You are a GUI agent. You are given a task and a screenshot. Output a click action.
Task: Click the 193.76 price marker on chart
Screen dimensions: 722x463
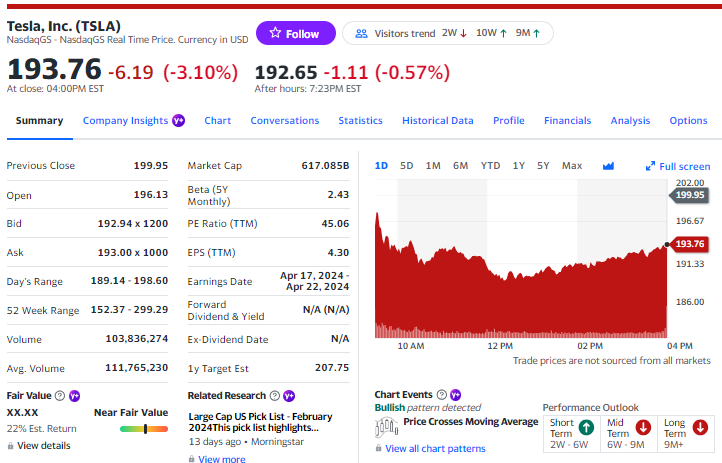[x=689, y=243]
